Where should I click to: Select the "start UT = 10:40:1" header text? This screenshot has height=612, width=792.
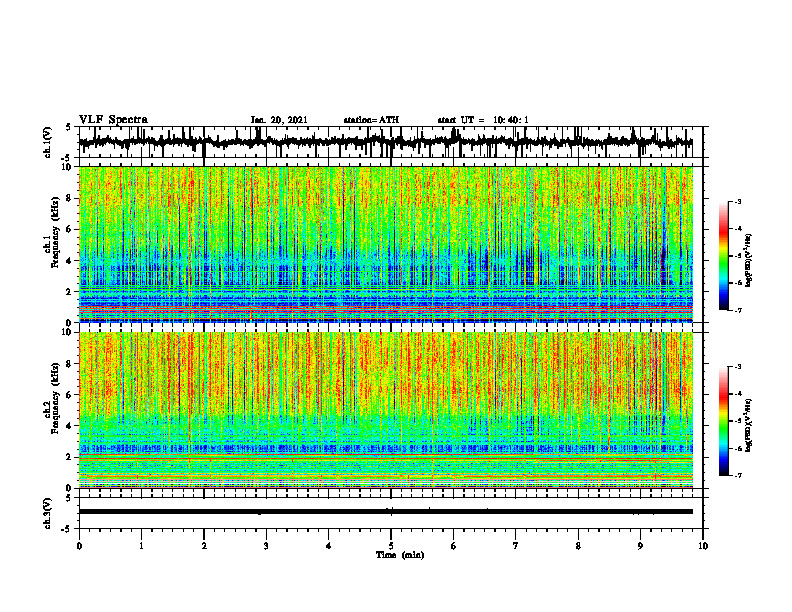click(x=483, y=120)
